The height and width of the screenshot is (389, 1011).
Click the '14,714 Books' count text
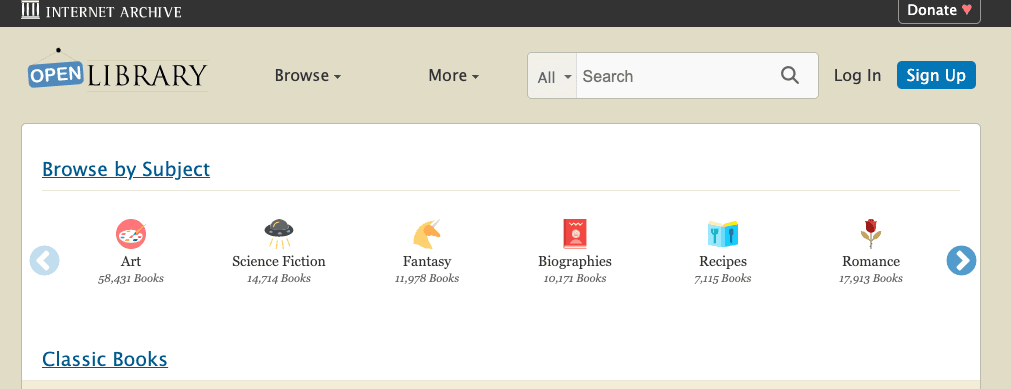(x=279, y=279)
